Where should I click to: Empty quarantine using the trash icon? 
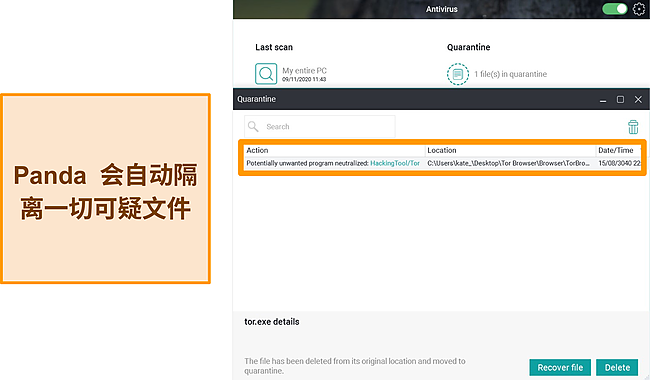633,127
